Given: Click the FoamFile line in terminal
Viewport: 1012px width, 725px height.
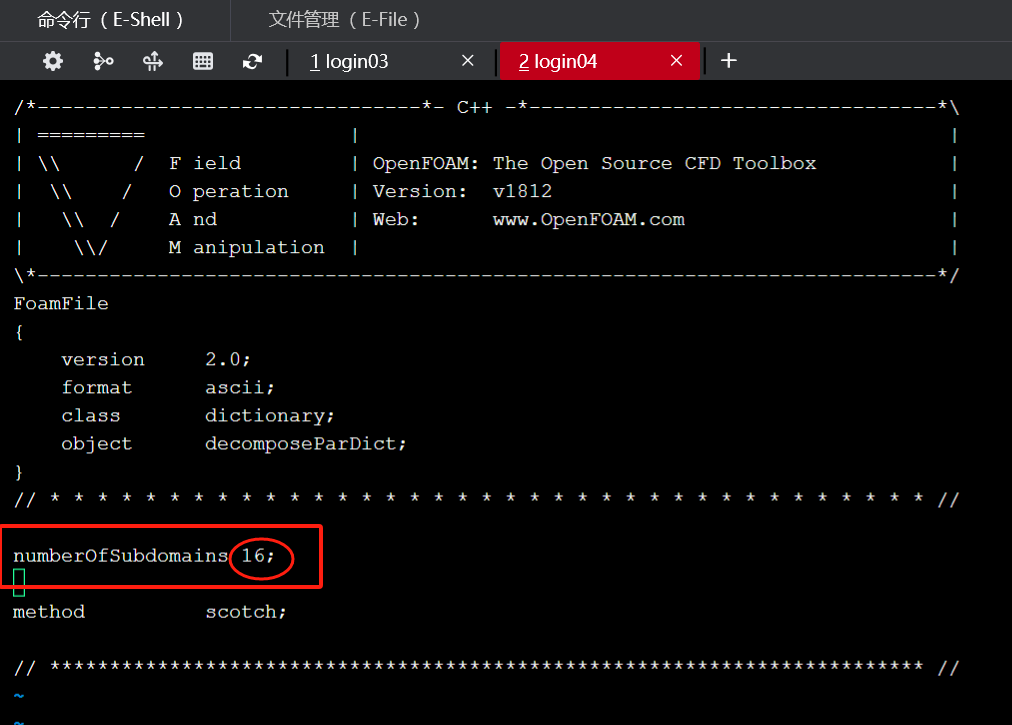Looking at the screenshot, I should point(61,304).
